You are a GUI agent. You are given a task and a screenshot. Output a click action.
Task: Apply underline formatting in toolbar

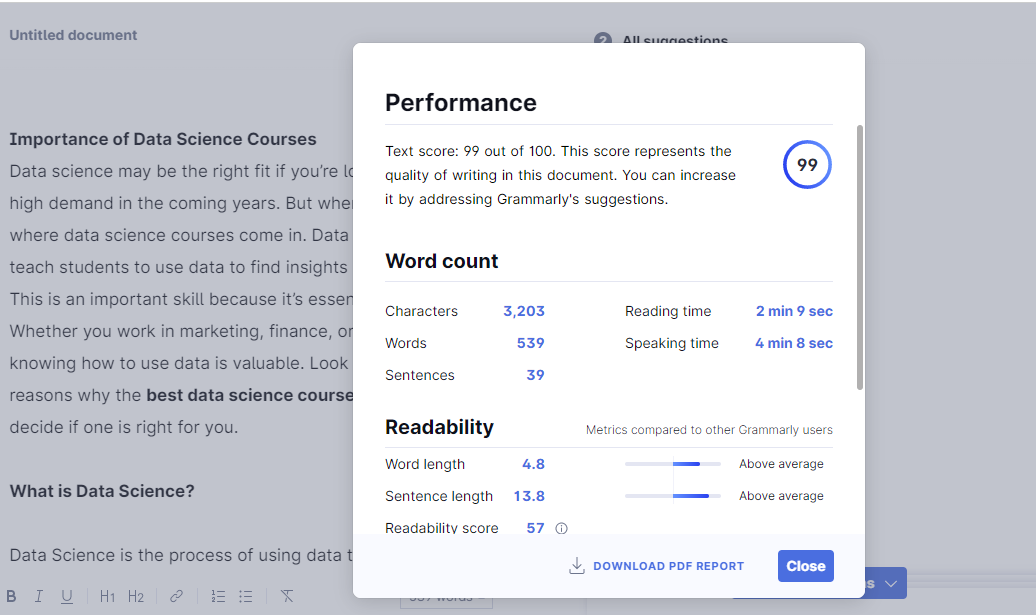tap(67, 596)
